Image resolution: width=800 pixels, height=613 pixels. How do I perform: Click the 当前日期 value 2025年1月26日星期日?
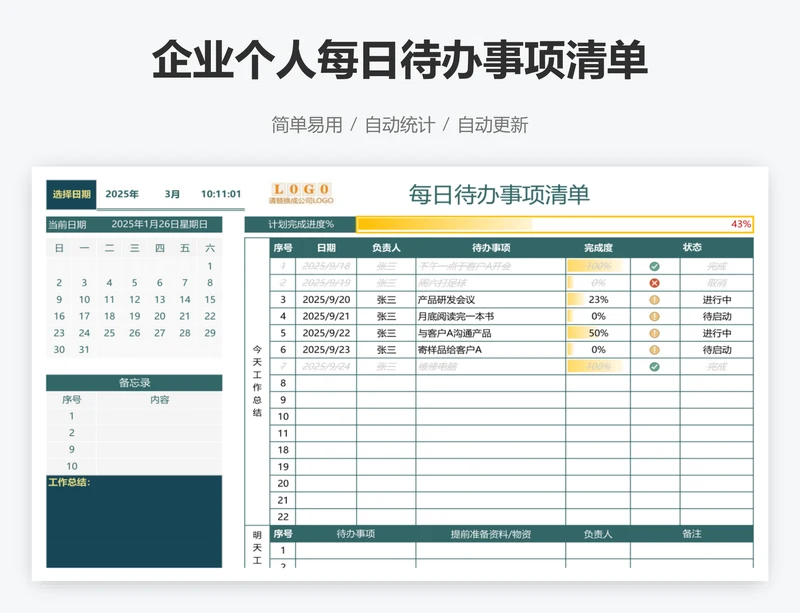[159, 224]
